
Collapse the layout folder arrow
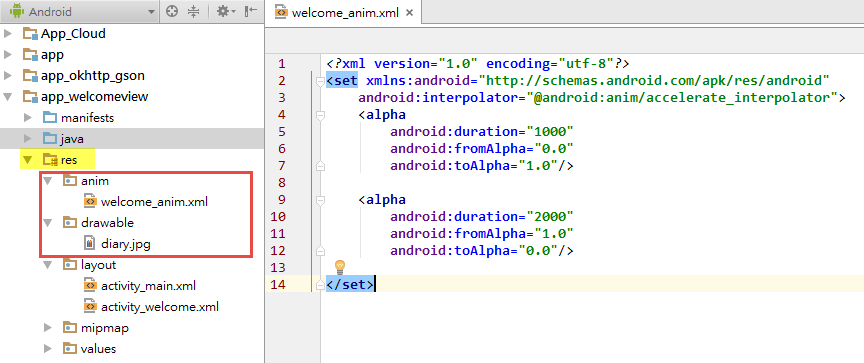pyautogui.click(x=48, y=265)
